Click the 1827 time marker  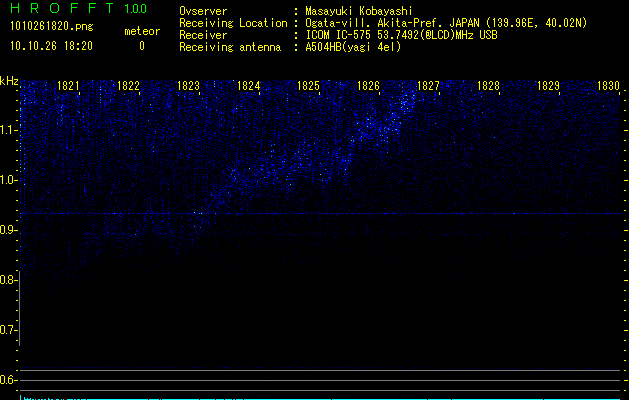click(428, 86)
